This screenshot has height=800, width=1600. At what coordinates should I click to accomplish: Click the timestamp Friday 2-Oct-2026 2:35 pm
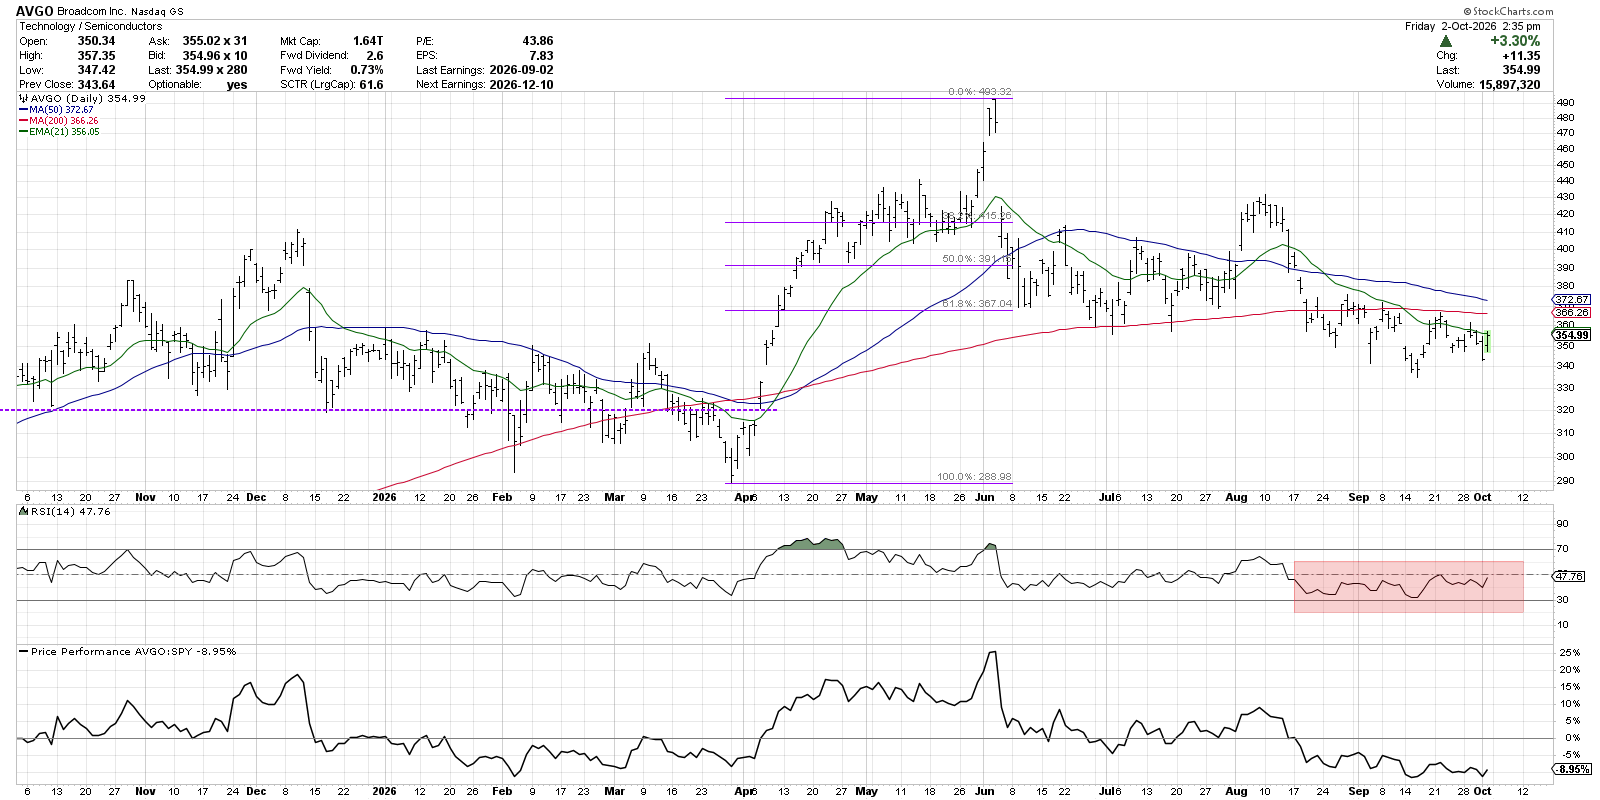tap(1472, 26)
